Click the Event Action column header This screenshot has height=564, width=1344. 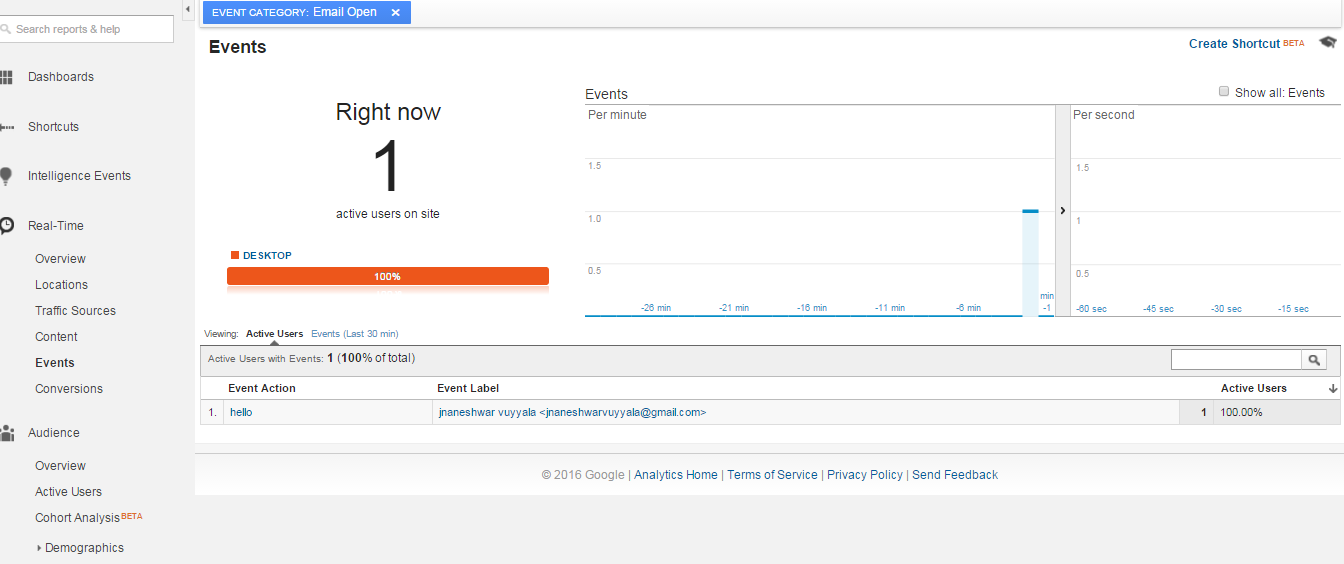(x=262, y=388)
